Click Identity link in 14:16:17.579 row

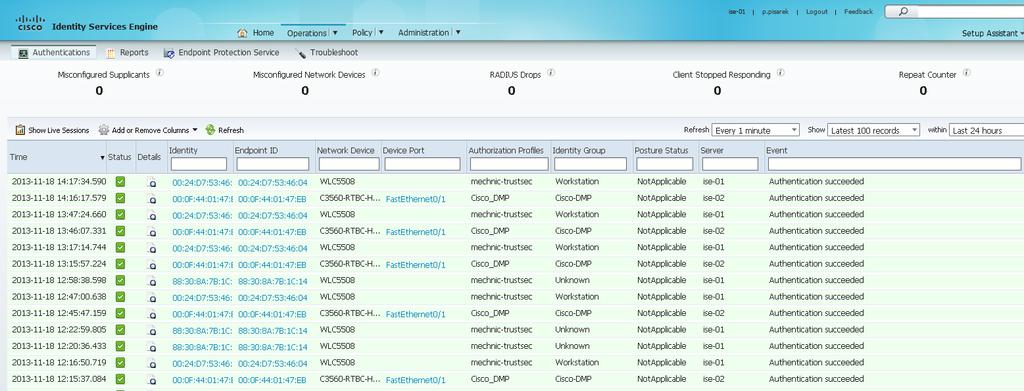pos(202,199)
